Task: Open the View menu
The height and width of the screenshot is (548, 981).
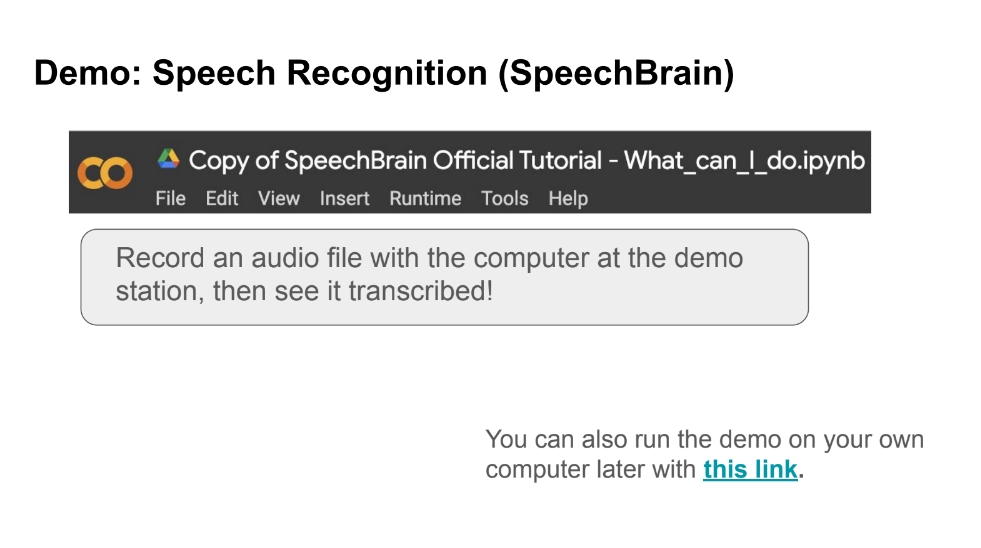Action: [x=278, y=198]
